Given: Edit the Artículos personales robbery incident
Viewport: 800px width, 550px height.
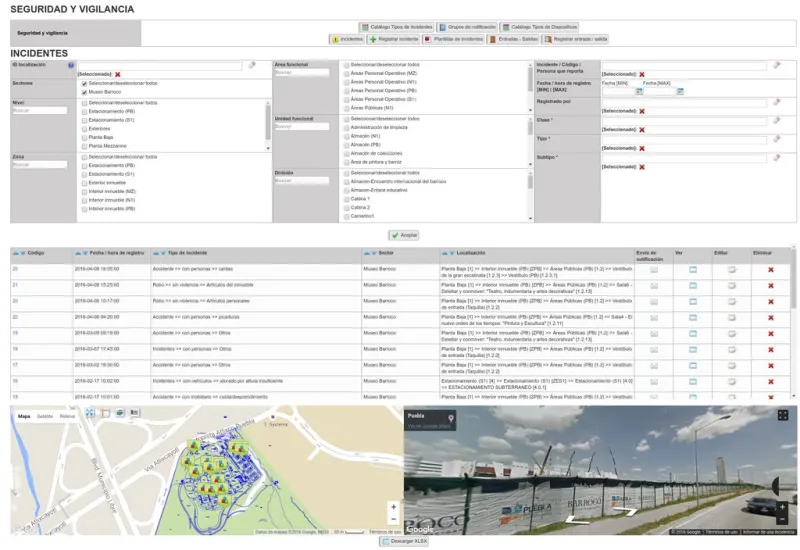Looking at the screenshot, I should (x=732, y=302).
